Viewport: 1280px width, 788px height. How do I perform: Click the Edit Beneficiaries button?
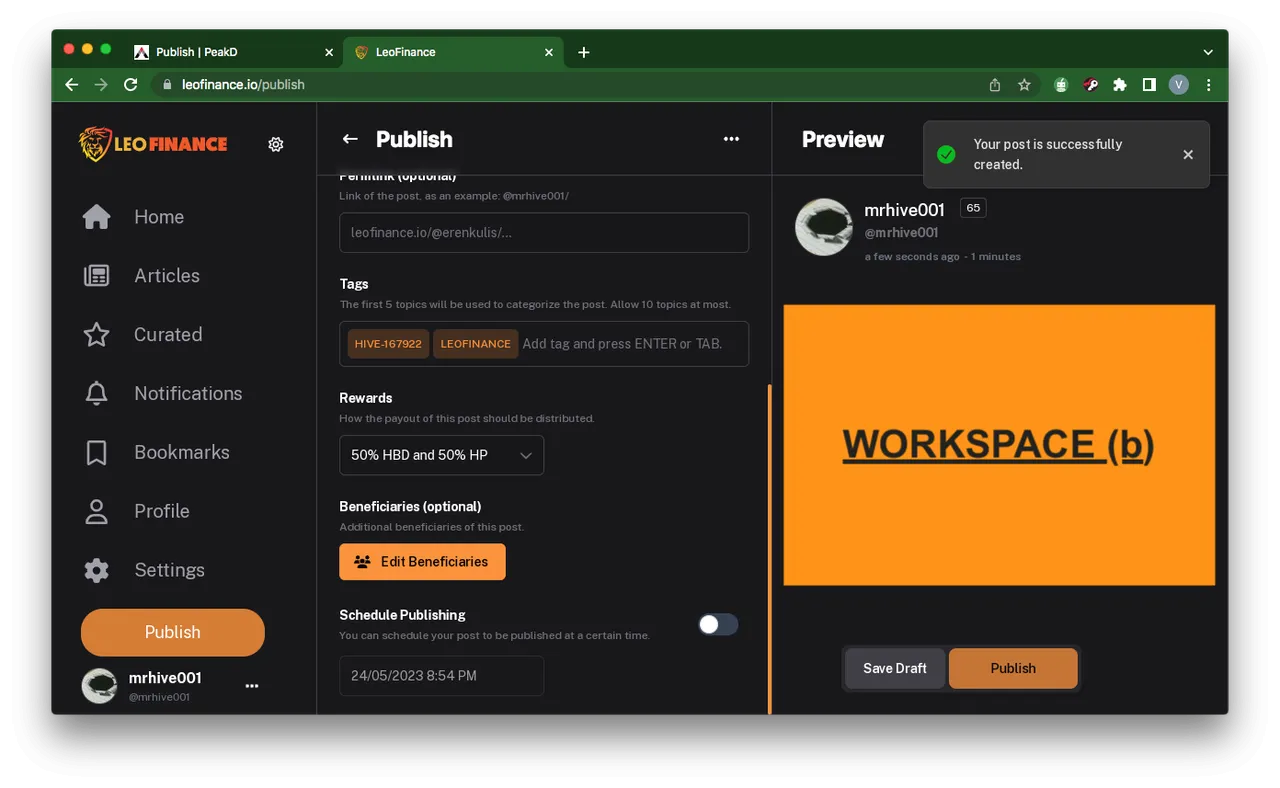[x=422, y=562]
